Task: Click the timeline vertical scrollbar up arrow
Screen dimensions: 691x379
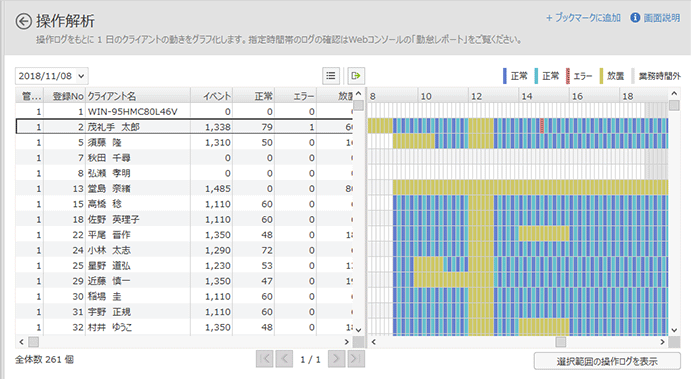Action: (674, 93)
